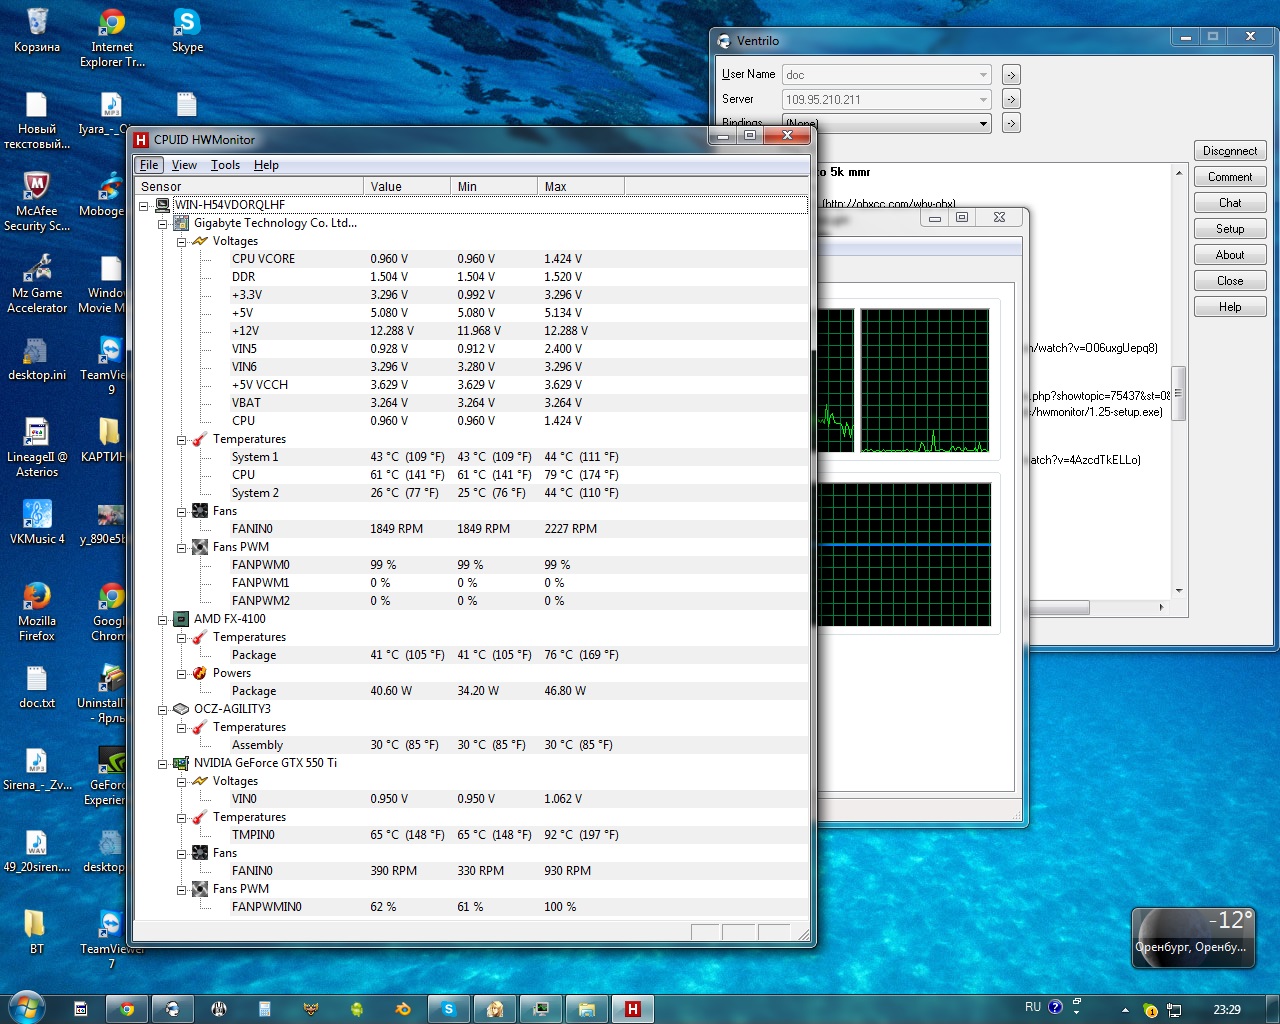Viewport: 1280px width, 1024px height.
Task: Switch to Skype in the taskbar
Action: click(449, 1009)
